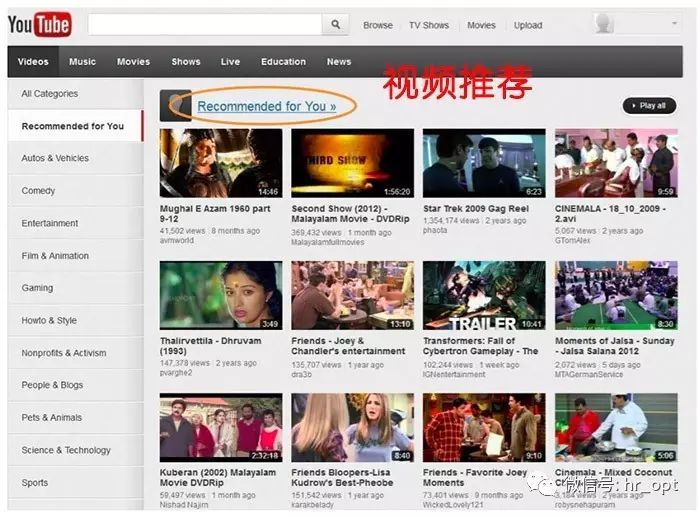Screen dimensions: 700x517
Task: Open the IGNentertainment uploader link
Action: [454, 374]
